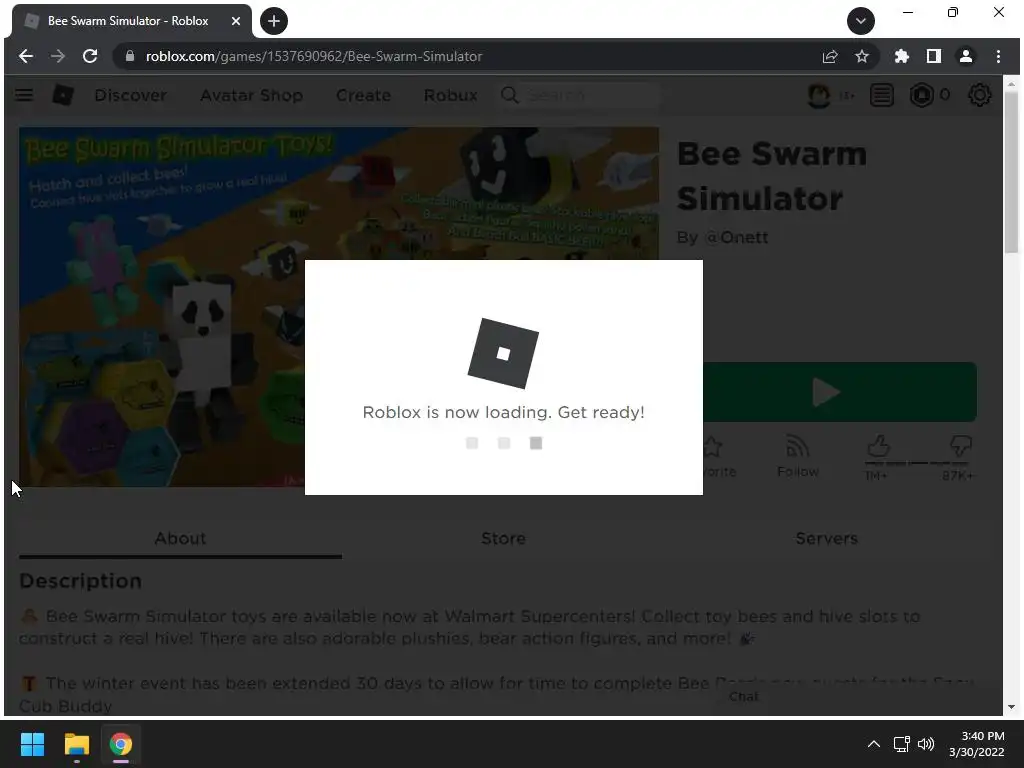Open the Discover page
Viewport: 1024px width, 768px height.
point(131,95)
